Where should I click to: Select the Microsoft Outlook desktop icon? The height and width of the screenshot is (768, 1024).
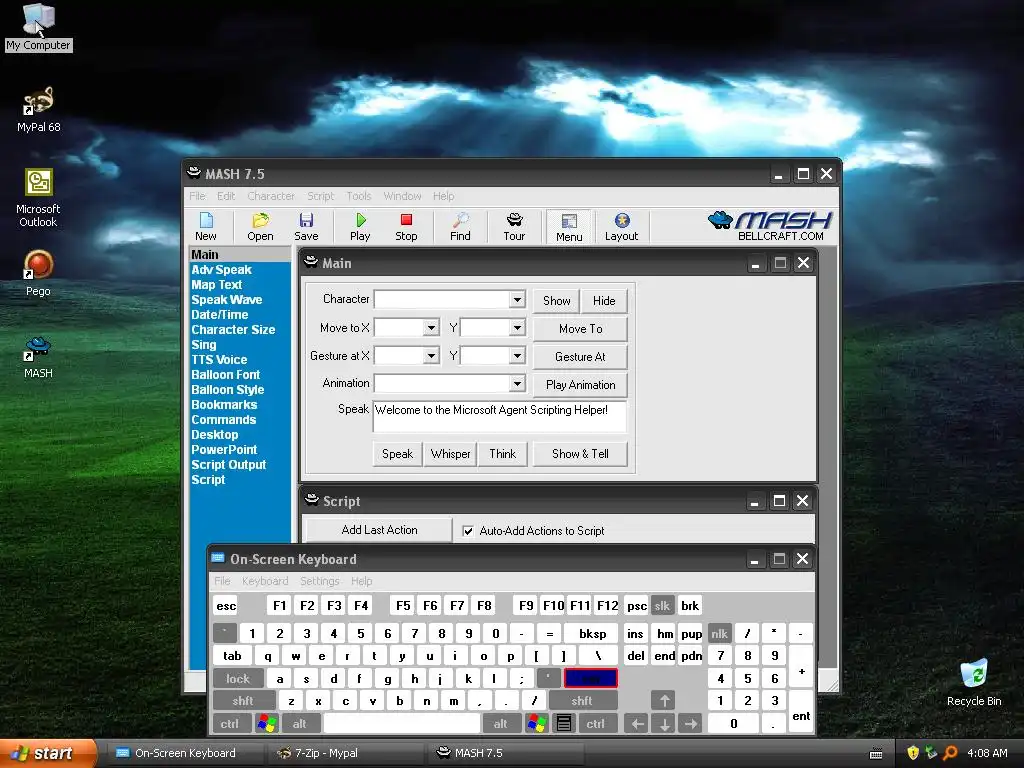pyautogui.click(x=39, y=198)
